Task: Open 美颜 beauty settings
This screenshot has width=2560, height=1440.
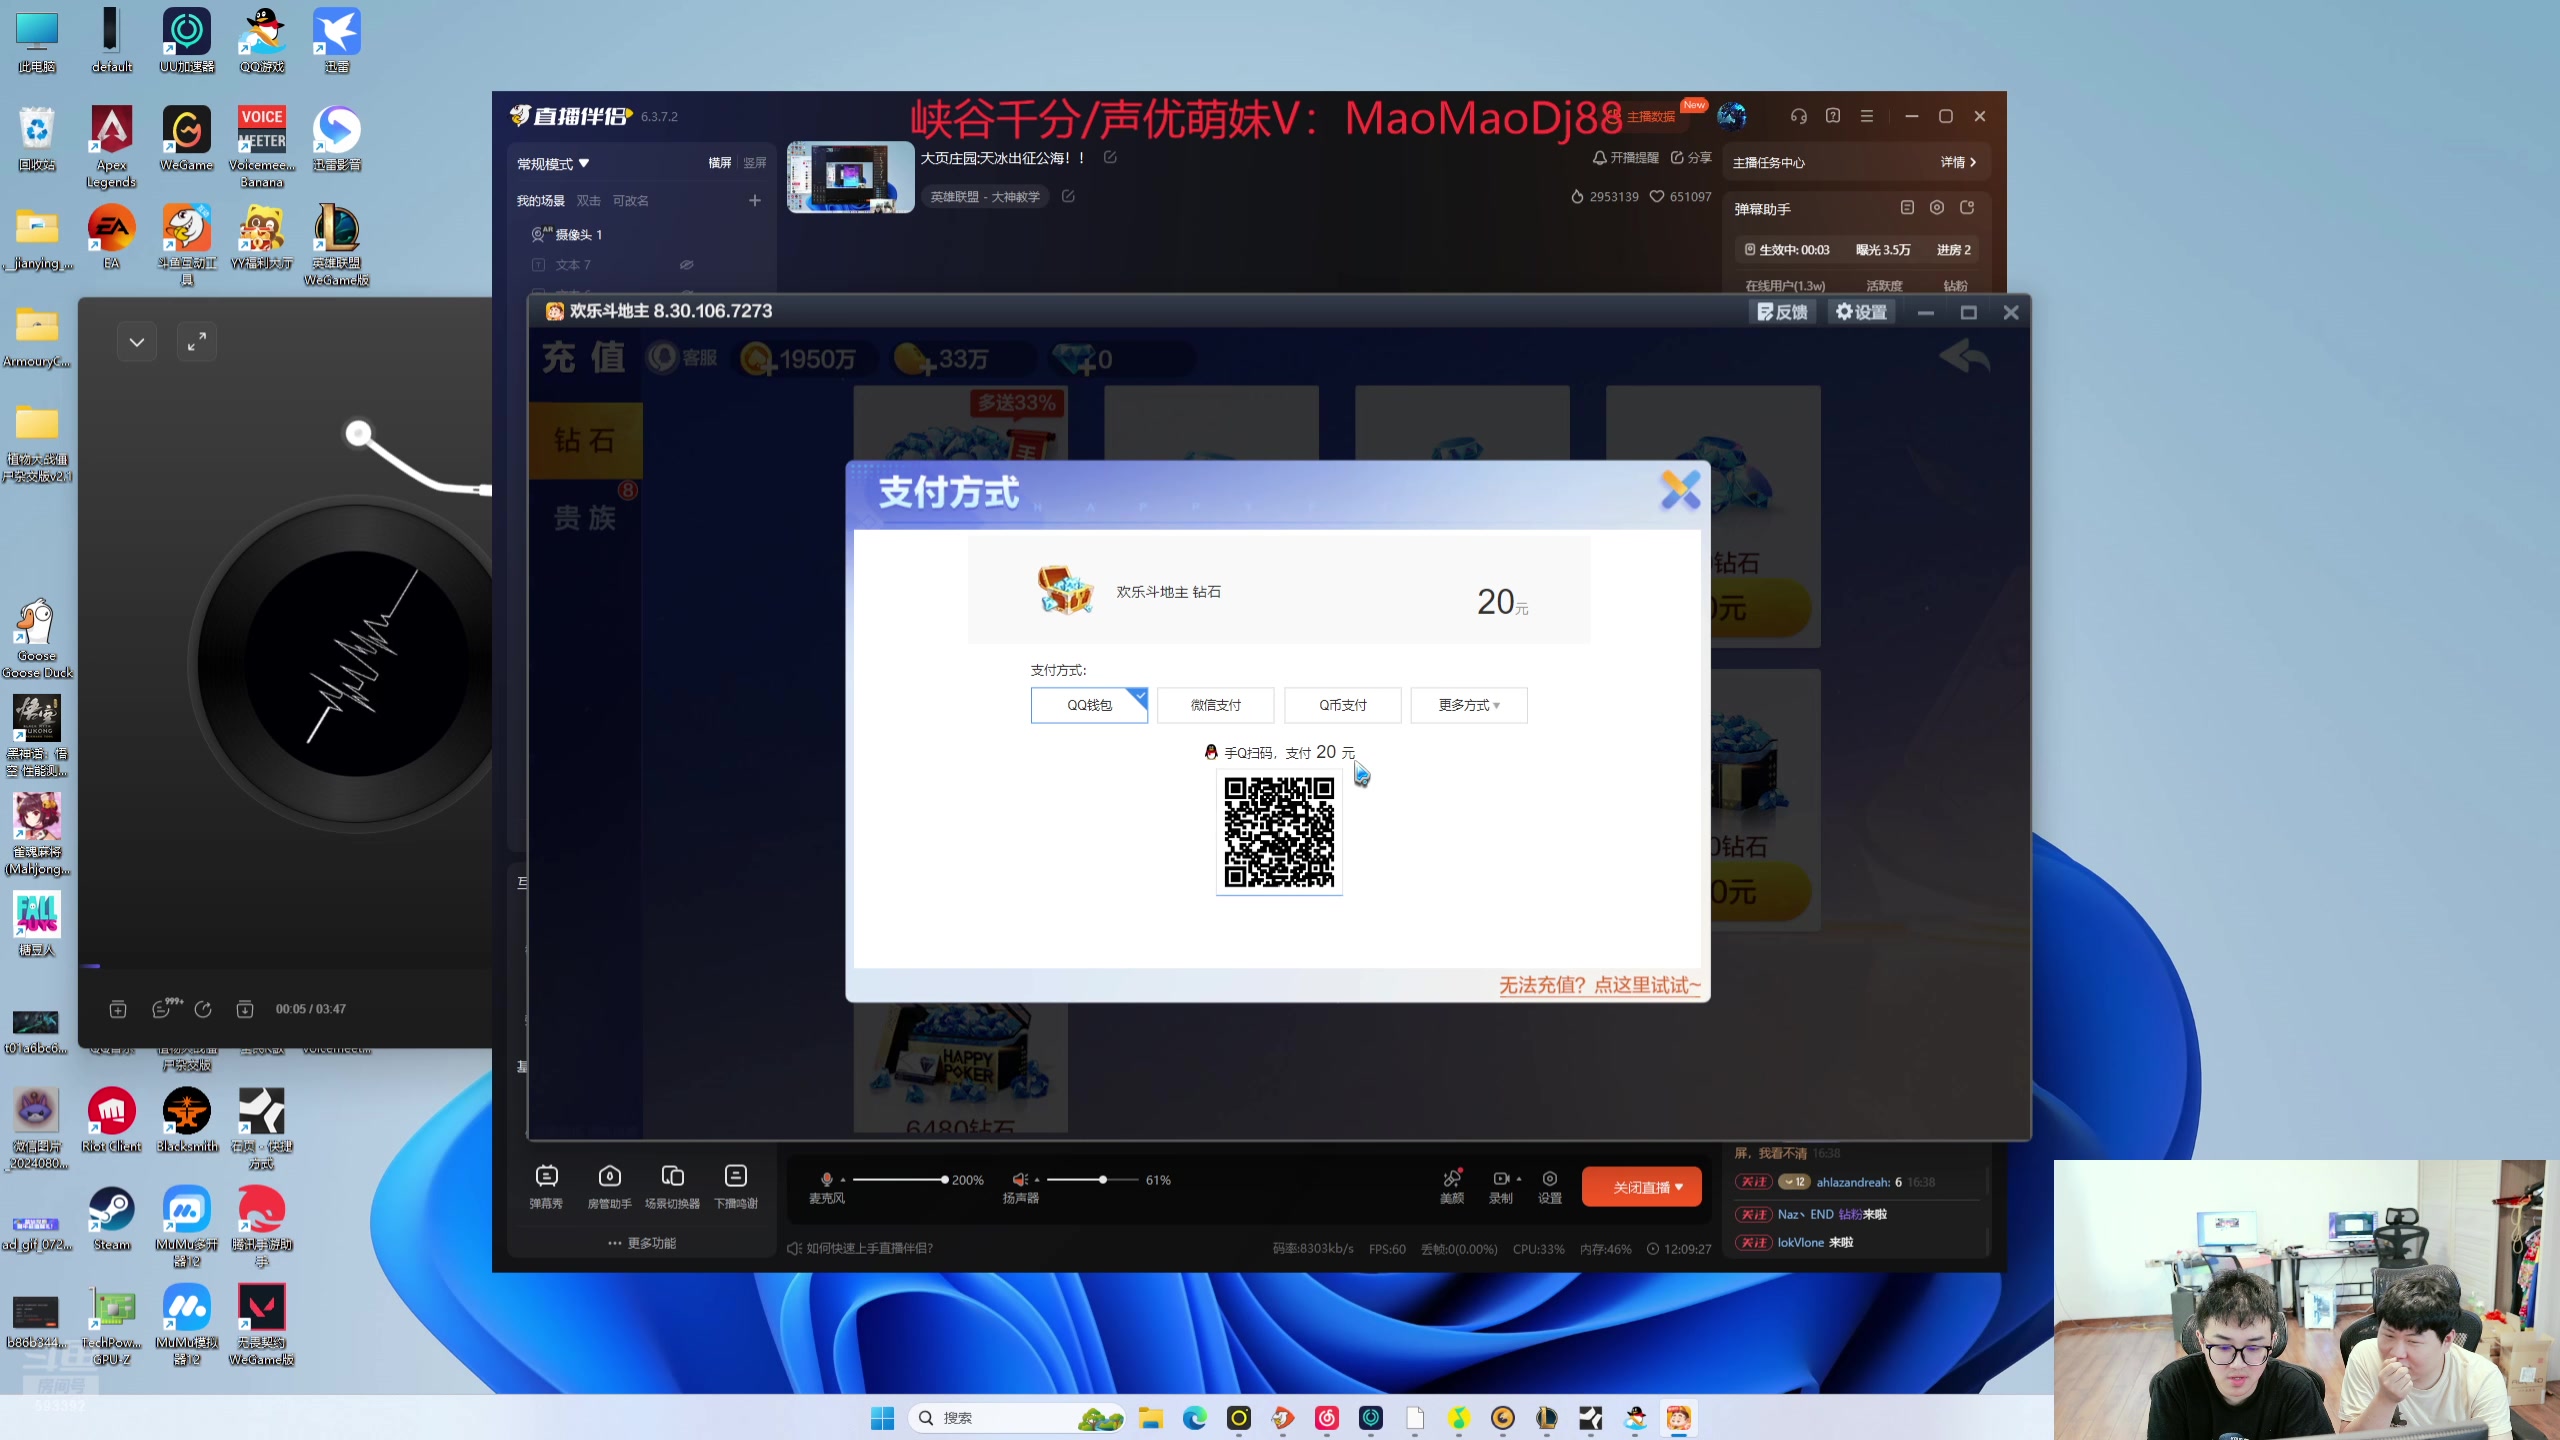Action: point(1452,1186)
